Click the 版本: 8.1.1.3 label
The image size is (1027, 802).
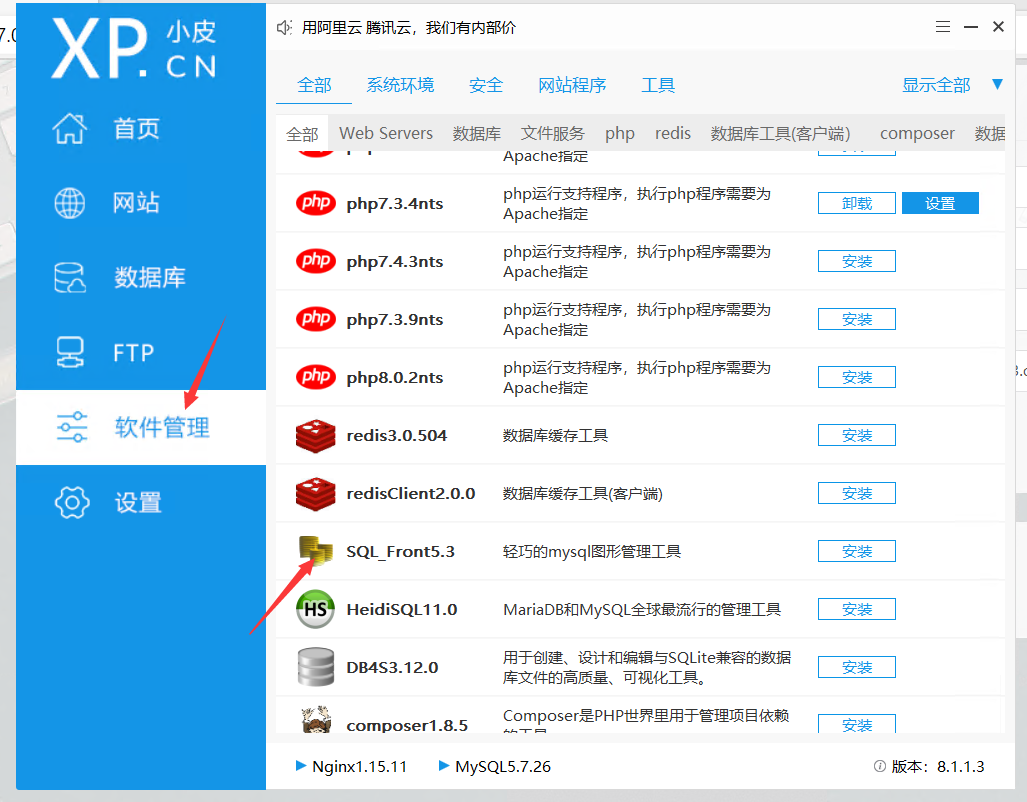pos(937,766)
